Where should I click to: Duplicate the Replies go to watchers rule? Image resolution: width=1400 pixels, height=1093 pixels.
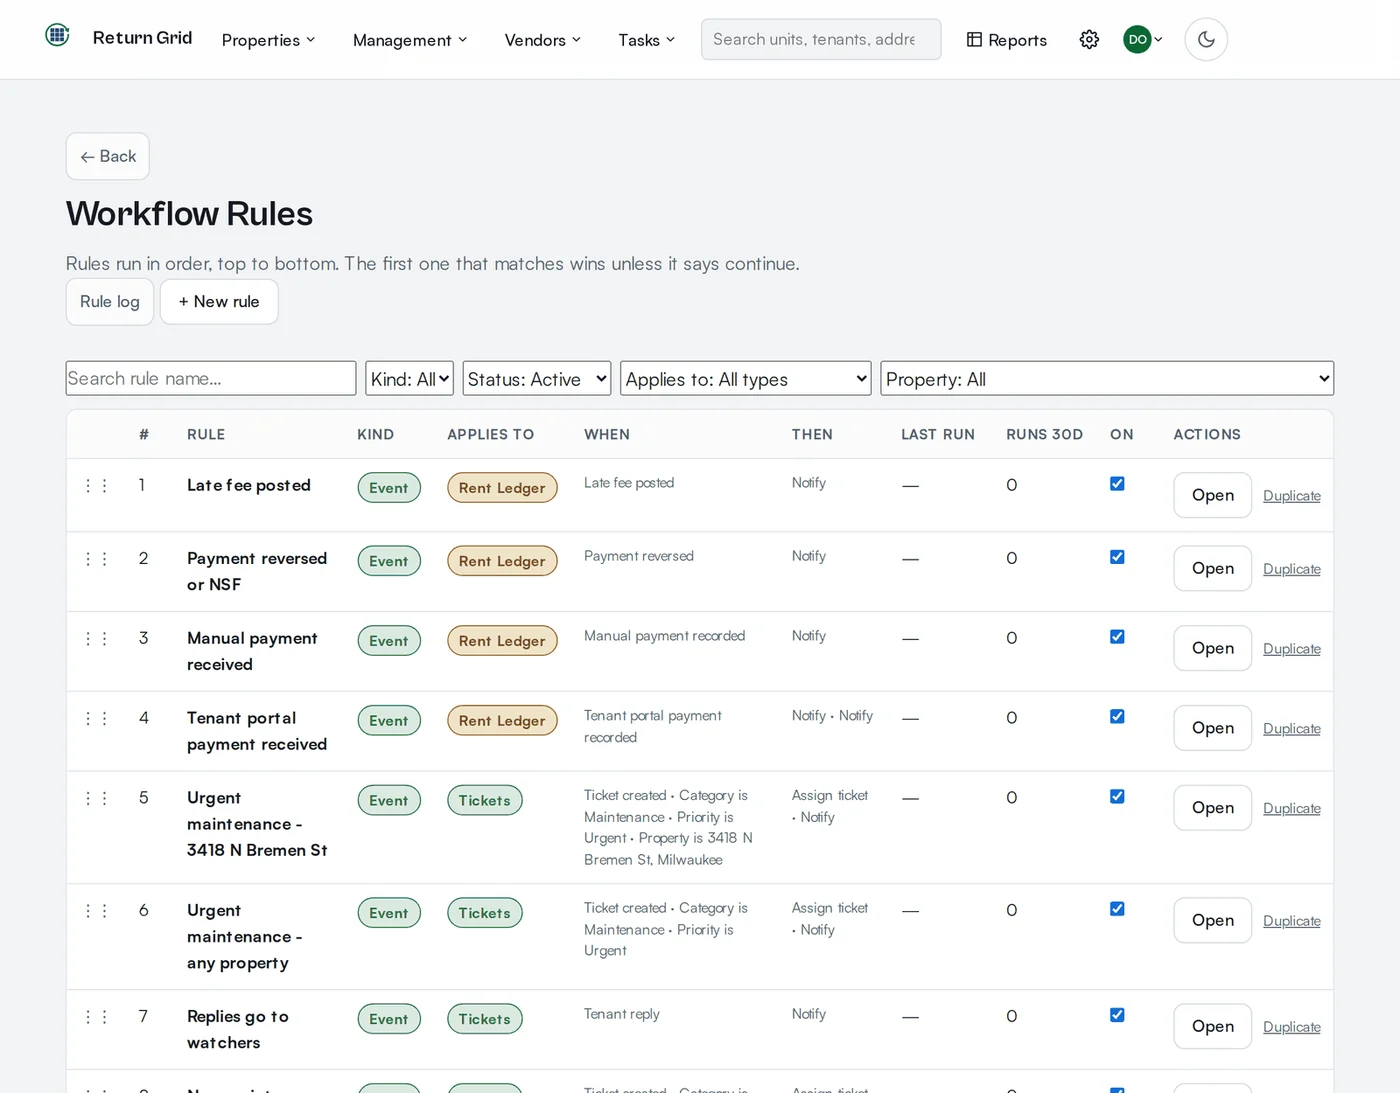tap(1292, 1027)
